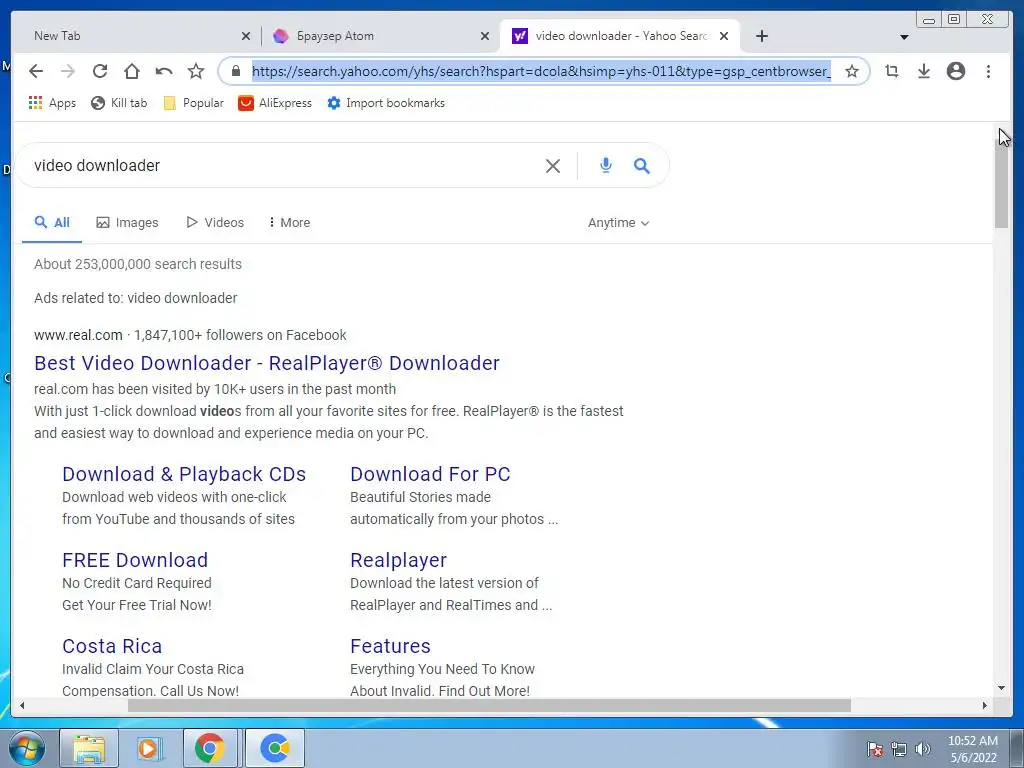Viewport: 1024px width, 768px height.
Task: Click Import bookmarks gear item
Action: point(386,103)
